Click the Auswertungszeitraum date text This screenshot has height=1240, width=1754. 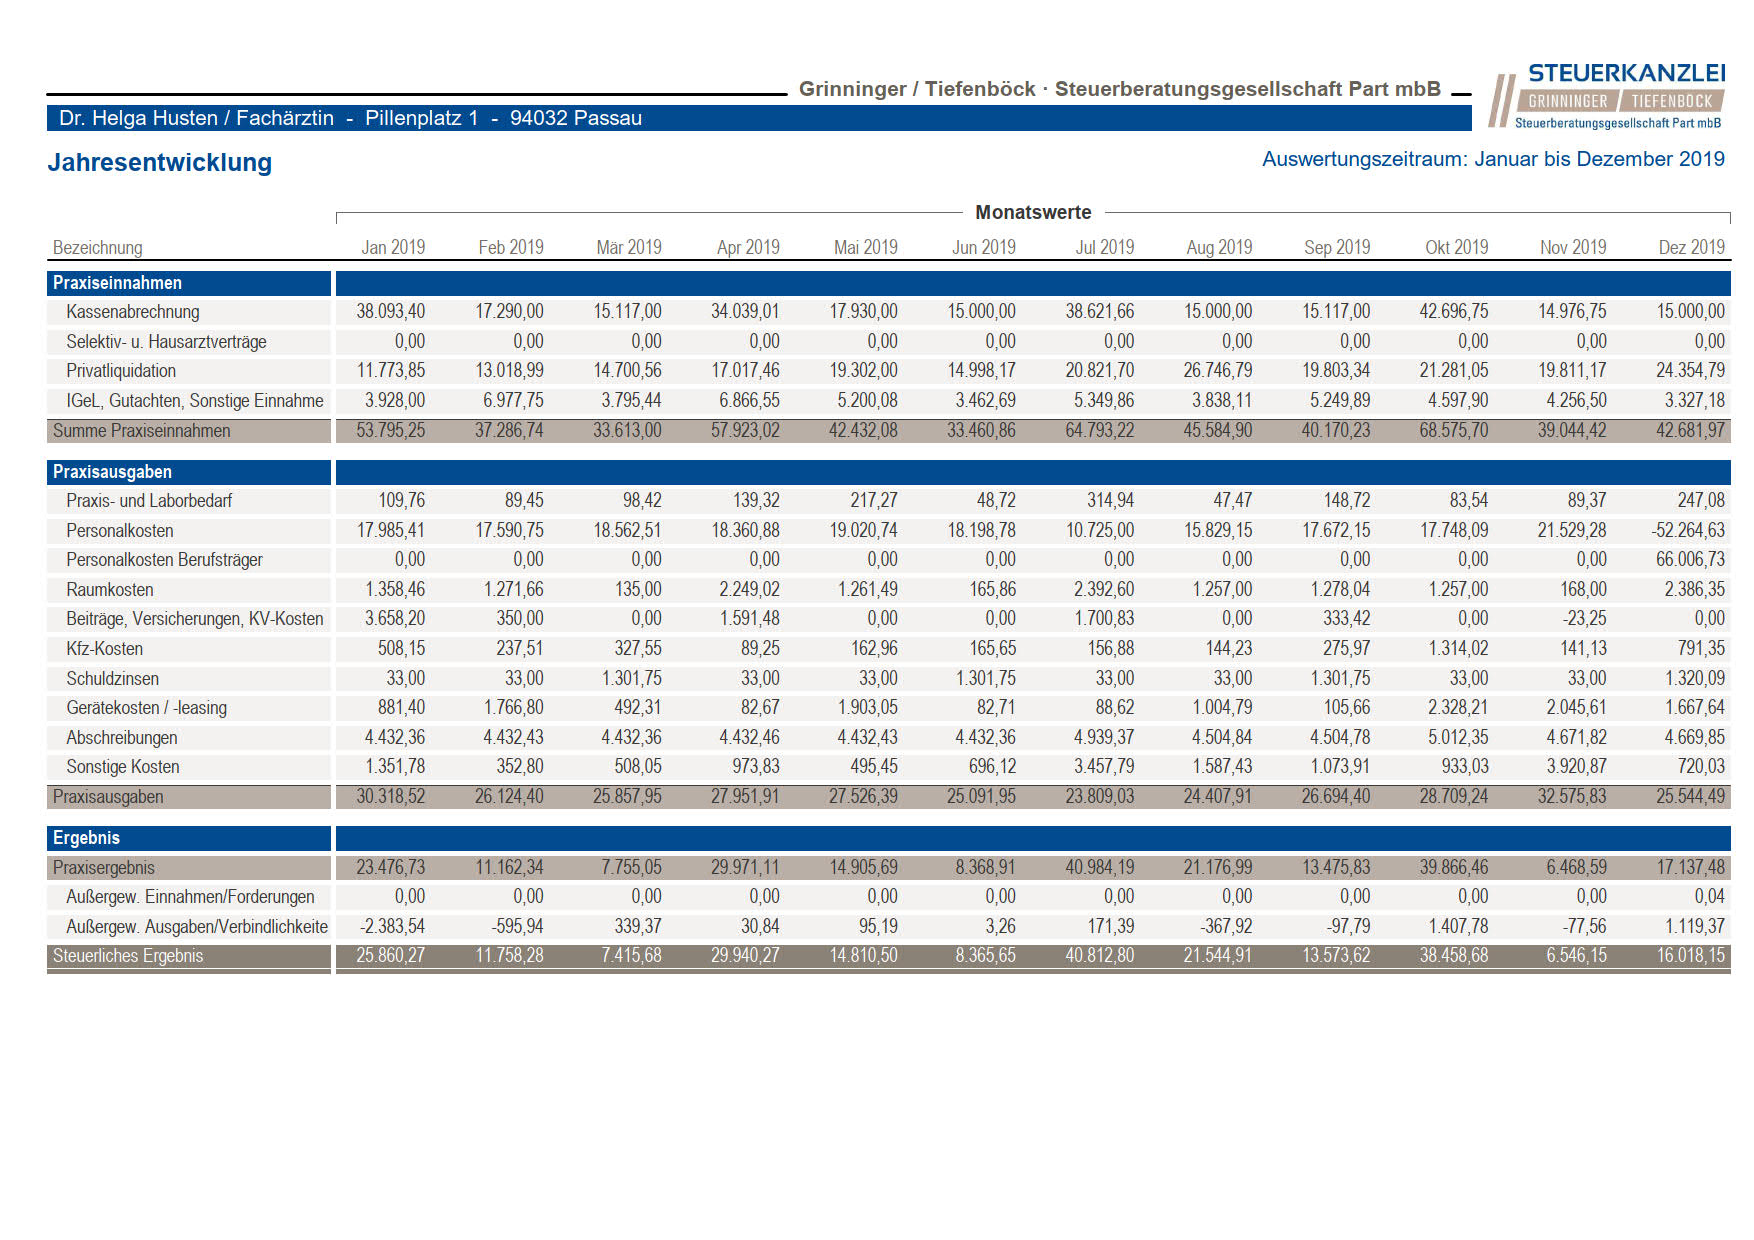[x=1493, y=159]
